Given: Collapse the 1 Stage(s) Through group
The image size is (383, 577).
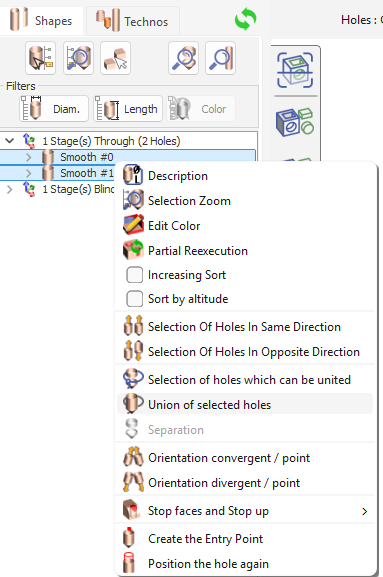Looking at the screenshot, I should coord(10,141).
